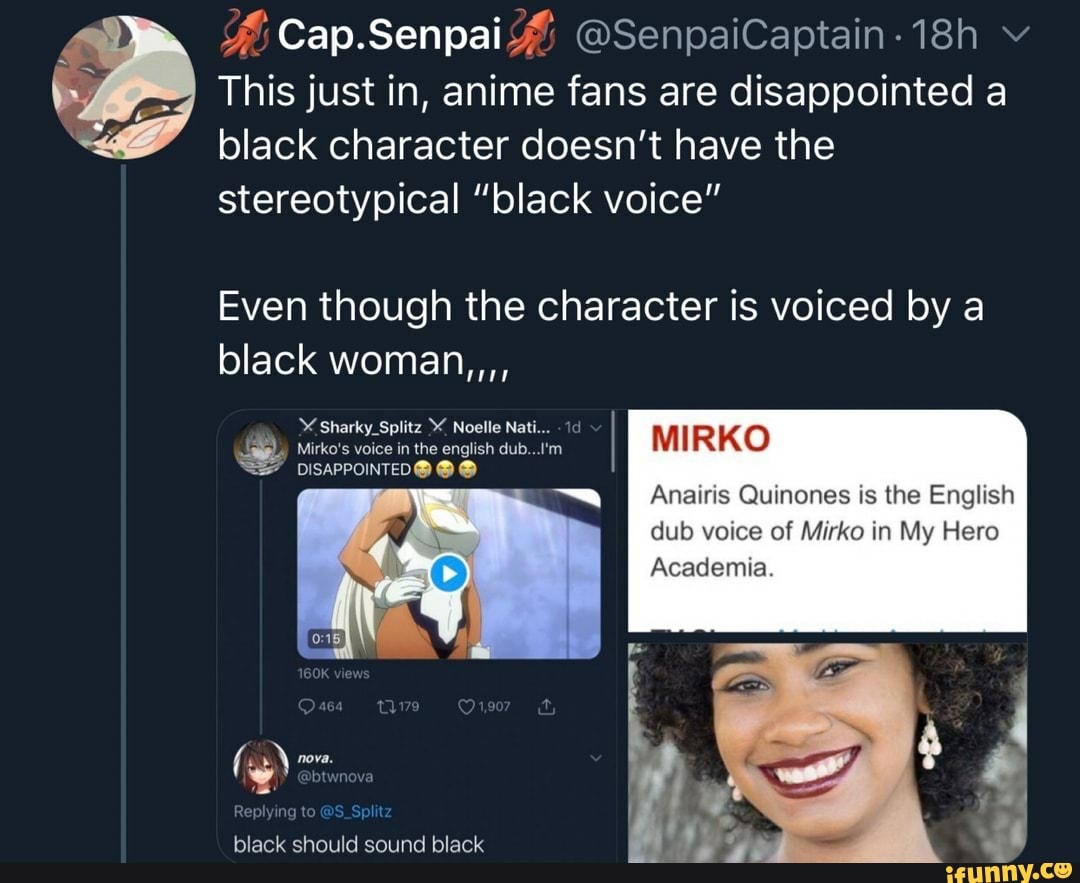This screenshot has width=1080, height=883.
Task: Expand options on Cap.Senpai's tweet
Action: point(1018,33)
